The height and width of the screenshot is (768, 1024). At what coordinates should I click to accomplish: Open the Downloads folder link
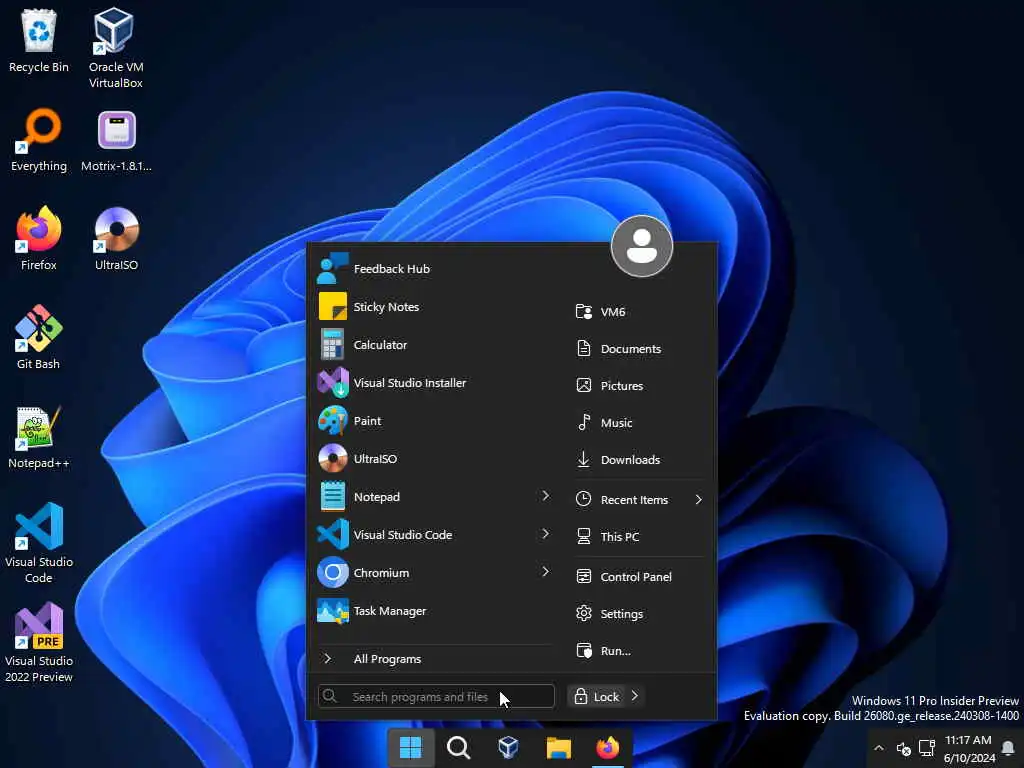640,460
